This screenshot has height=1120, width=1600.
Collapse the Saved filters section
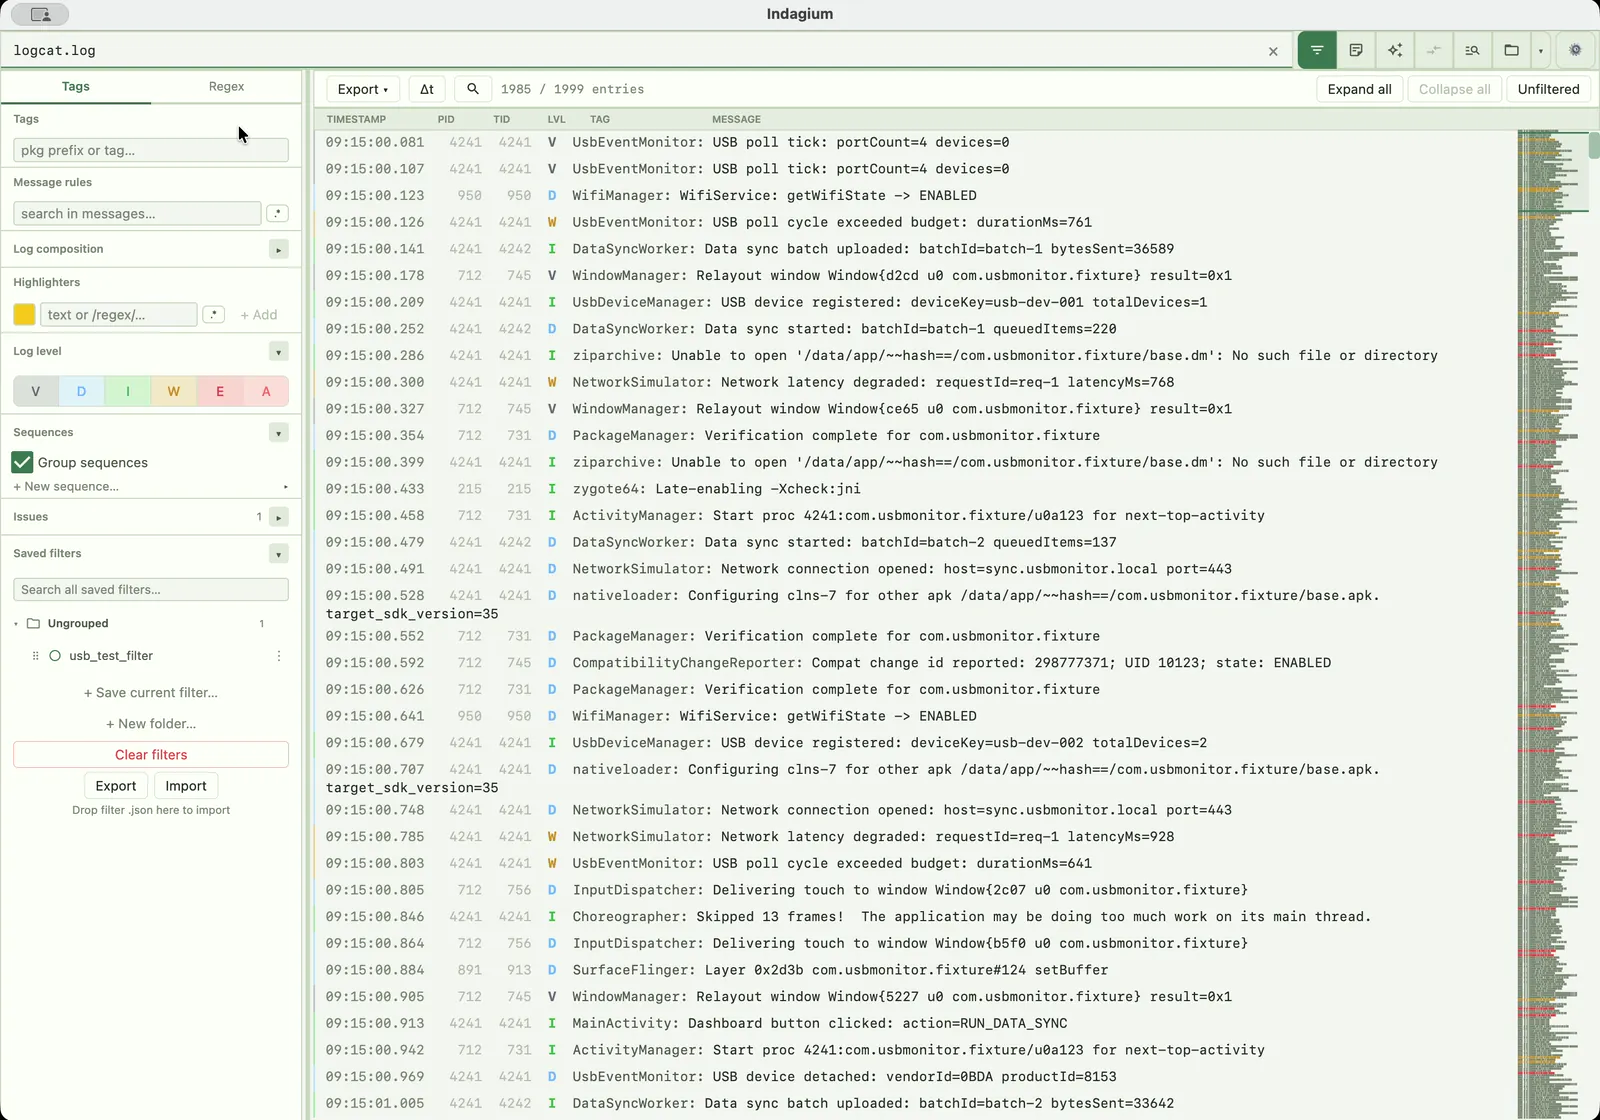(279, 553)
